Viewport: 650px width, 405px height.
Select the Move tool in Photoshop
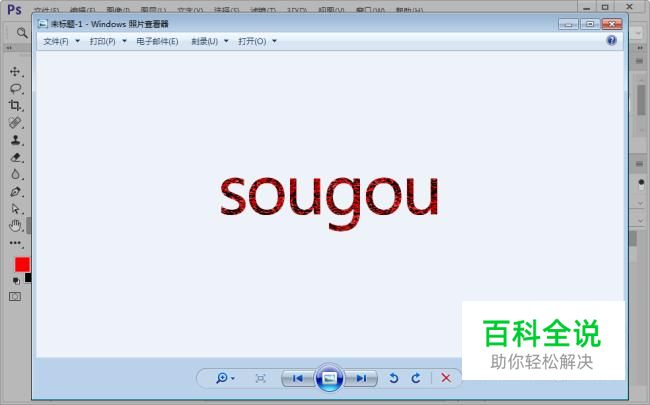coord(15,72)
